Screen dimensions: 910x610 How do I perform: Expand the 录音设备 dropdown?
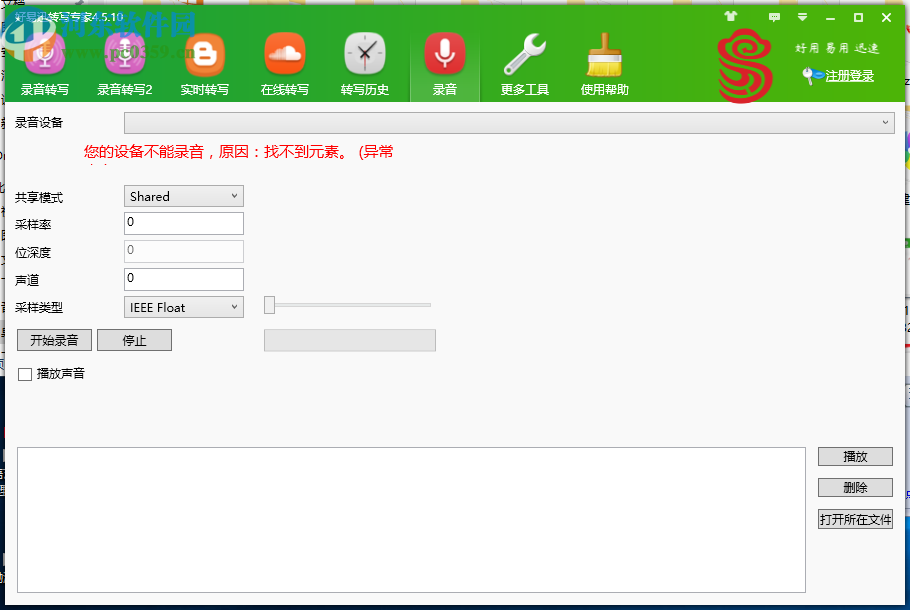[509, 123]
